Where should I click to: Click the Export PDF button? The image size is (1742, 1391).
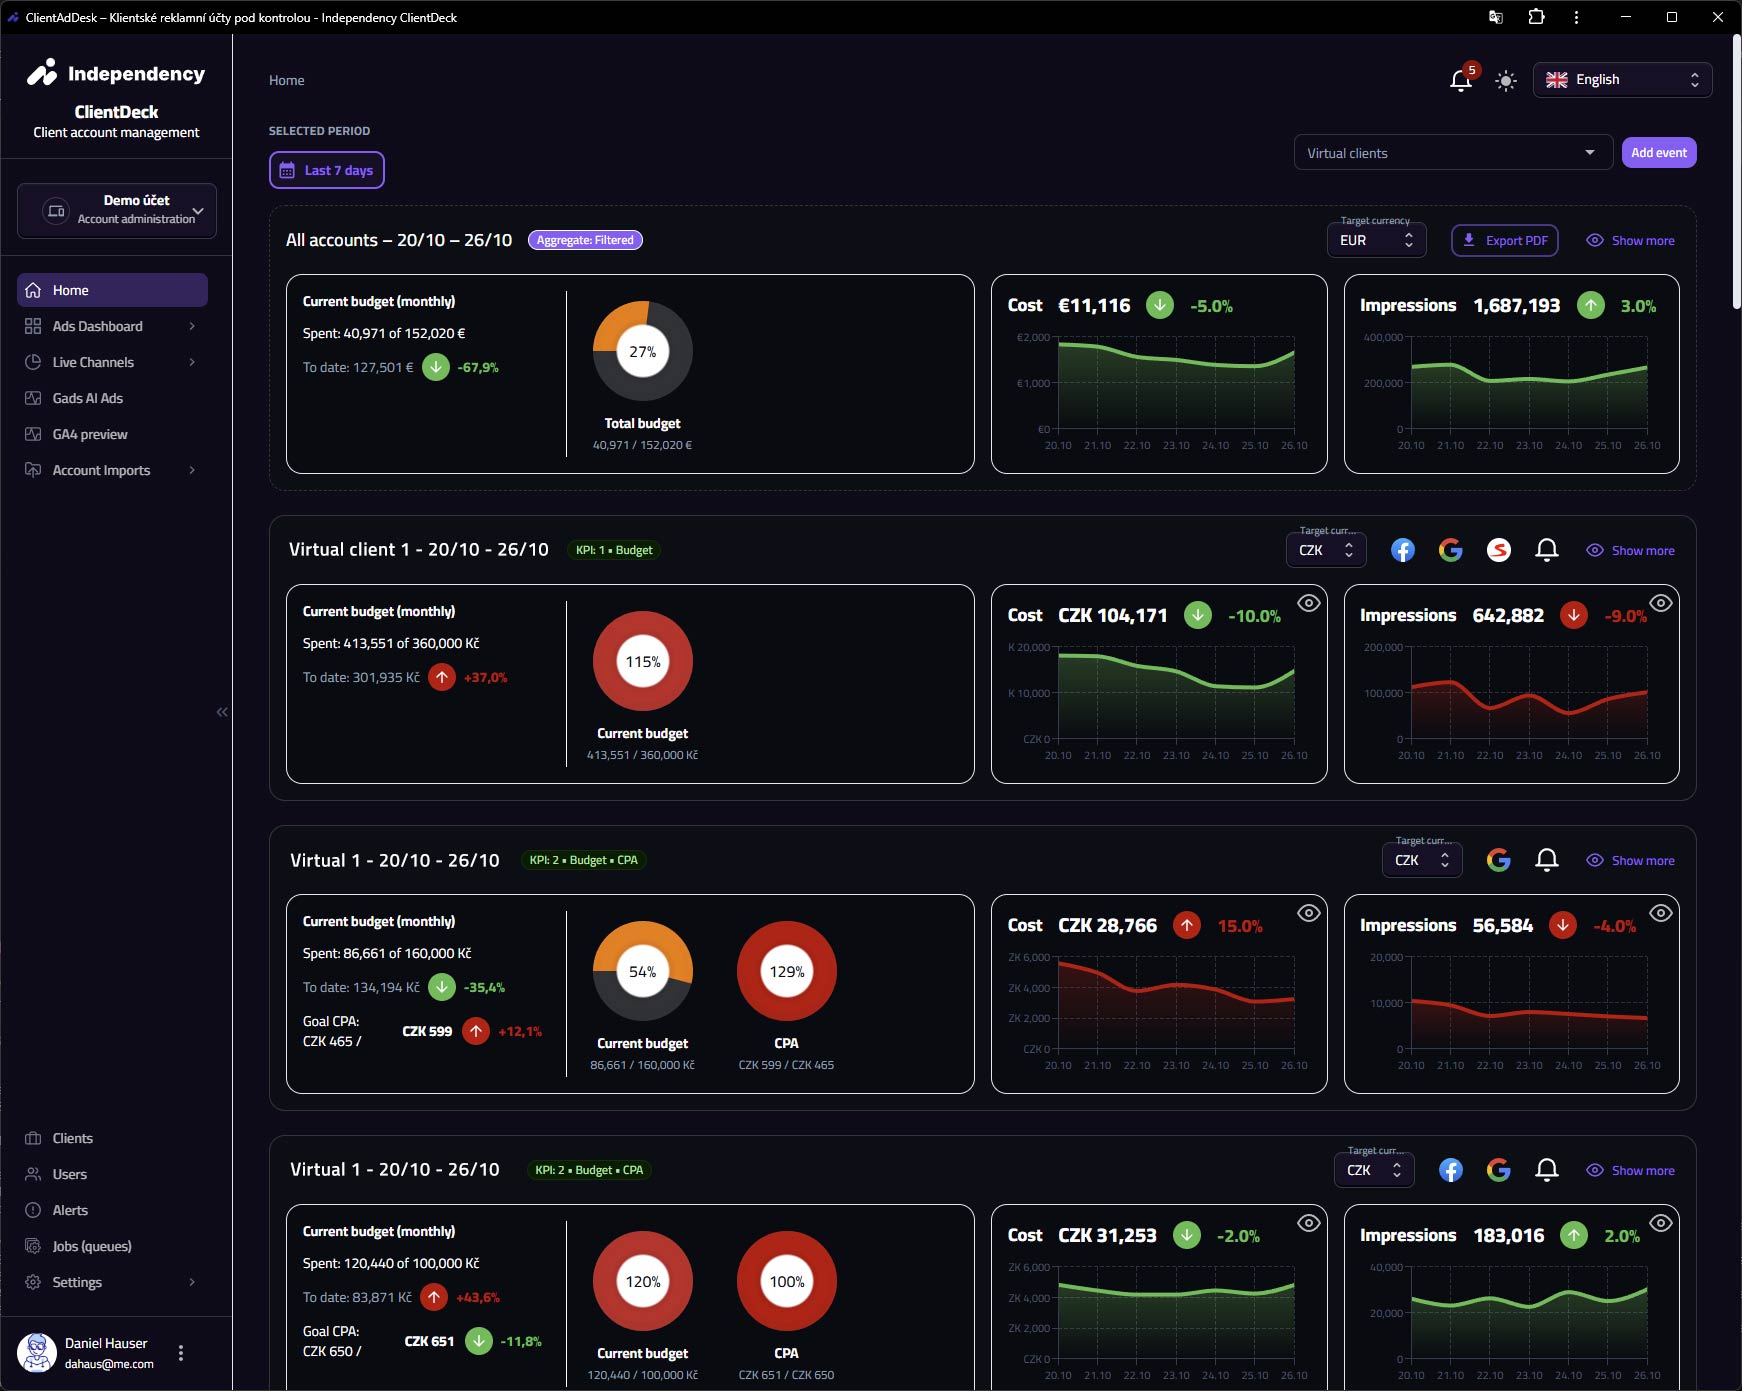[1505, 240]
